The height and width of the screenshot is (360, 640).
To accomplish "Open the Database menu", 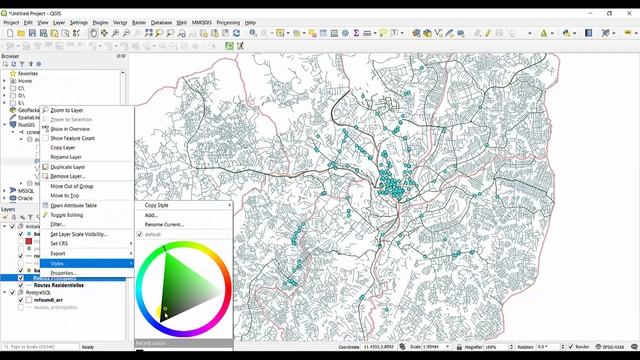I will coord(161,22).
